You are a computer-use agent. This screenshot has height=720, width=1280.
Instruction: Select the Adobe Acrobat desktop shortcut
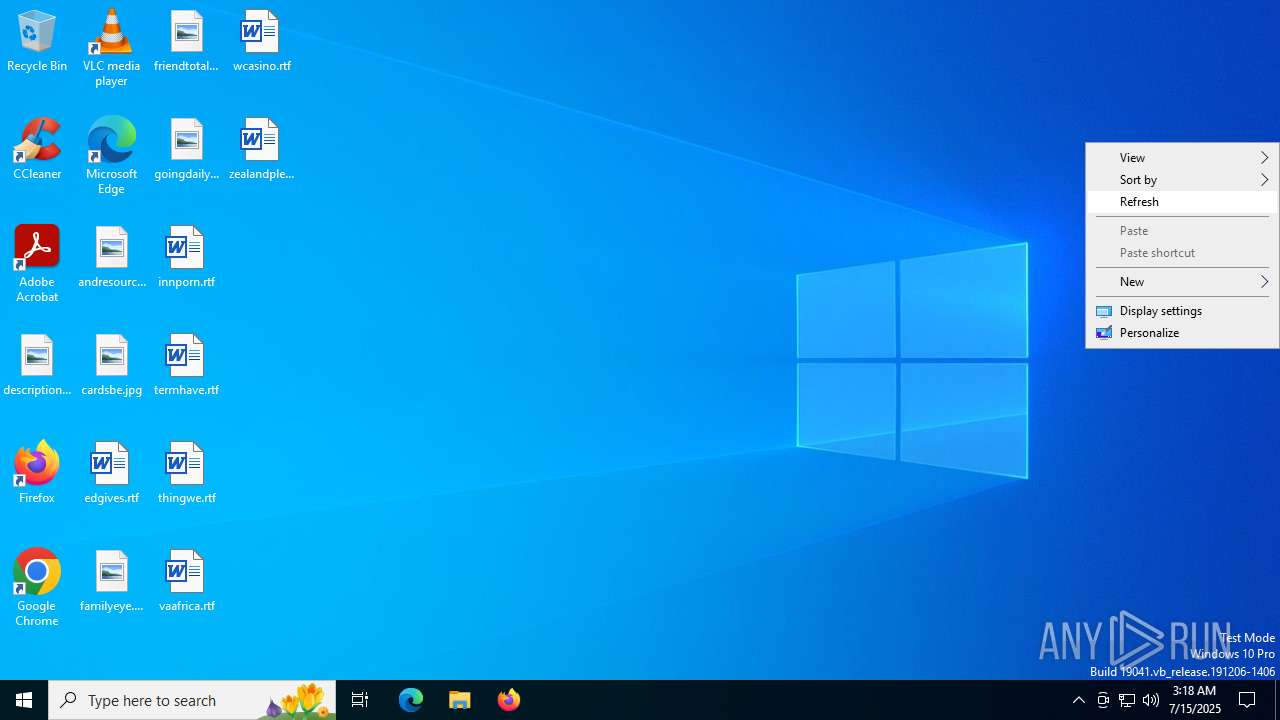click(x=37, y=264)
